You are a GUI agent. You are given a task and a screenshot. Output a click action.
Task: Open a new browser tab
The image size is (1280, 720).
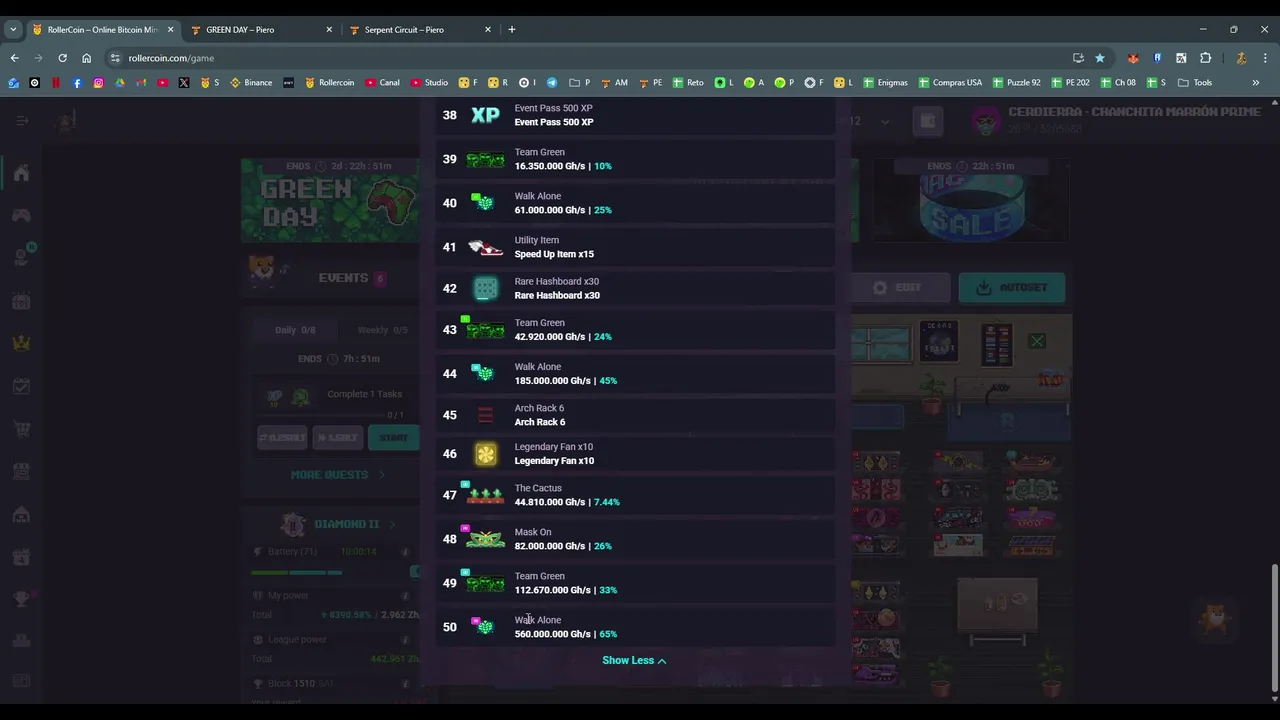pos(512,29)
